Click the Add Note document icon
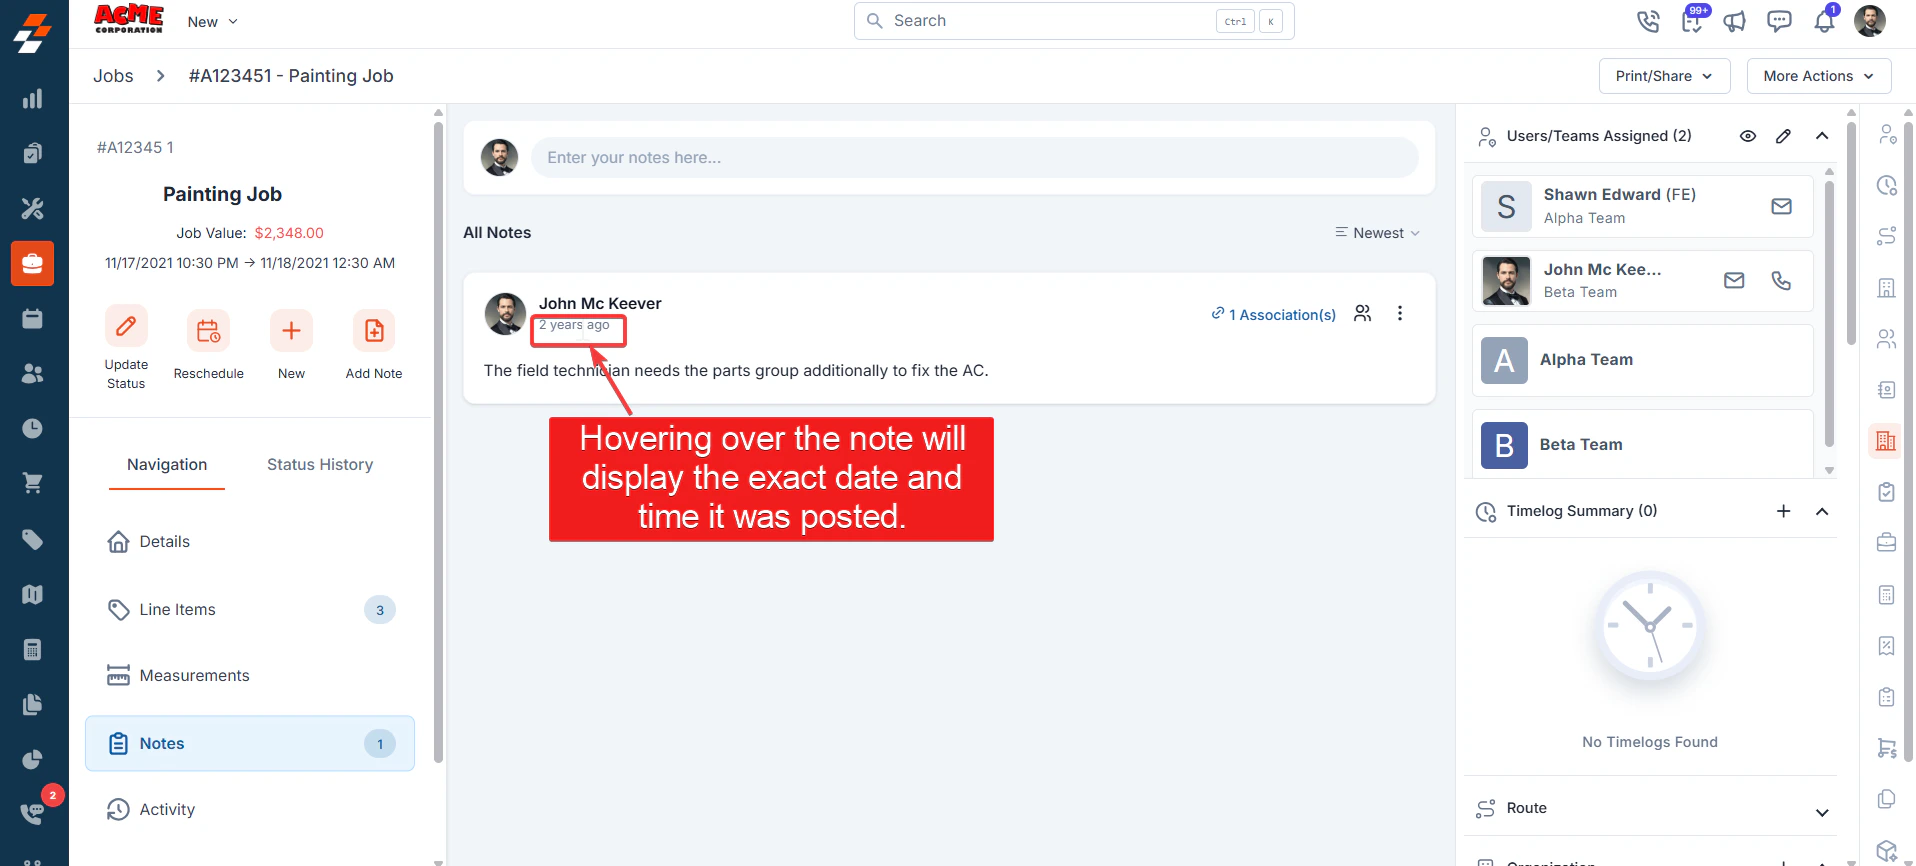This screenshot has width=1916, height=866. pos(374,331)
